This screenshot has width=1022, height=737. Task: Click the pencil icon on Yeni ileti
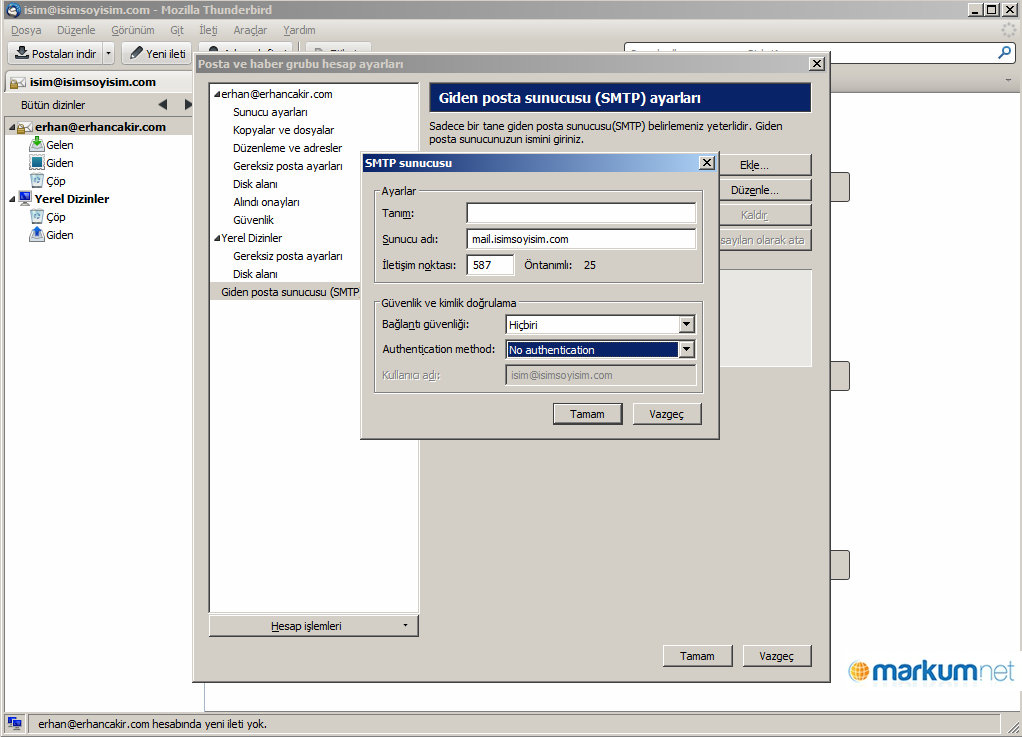(136, 53)
